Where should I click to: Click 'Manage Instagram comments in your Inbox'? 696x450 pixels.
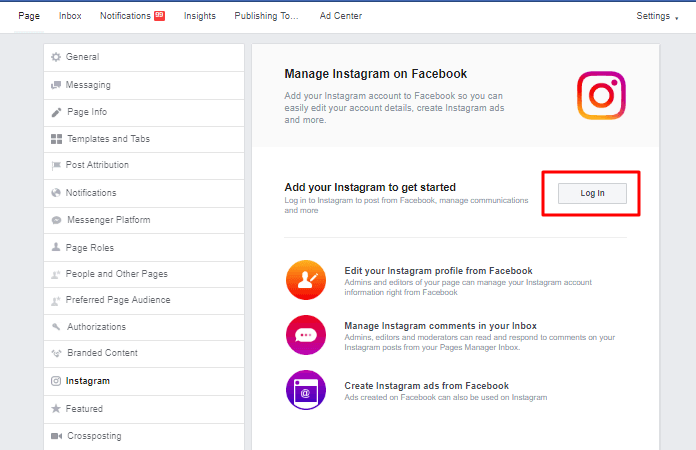[x=440, y=326]
